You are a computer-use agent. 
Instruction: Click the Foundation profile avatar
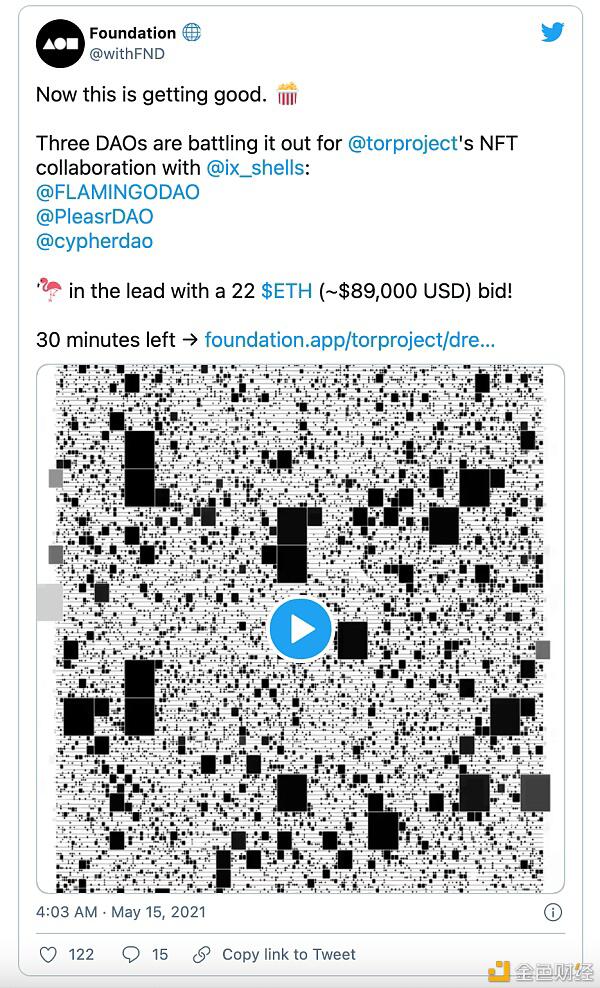click(x=59, y=43)
